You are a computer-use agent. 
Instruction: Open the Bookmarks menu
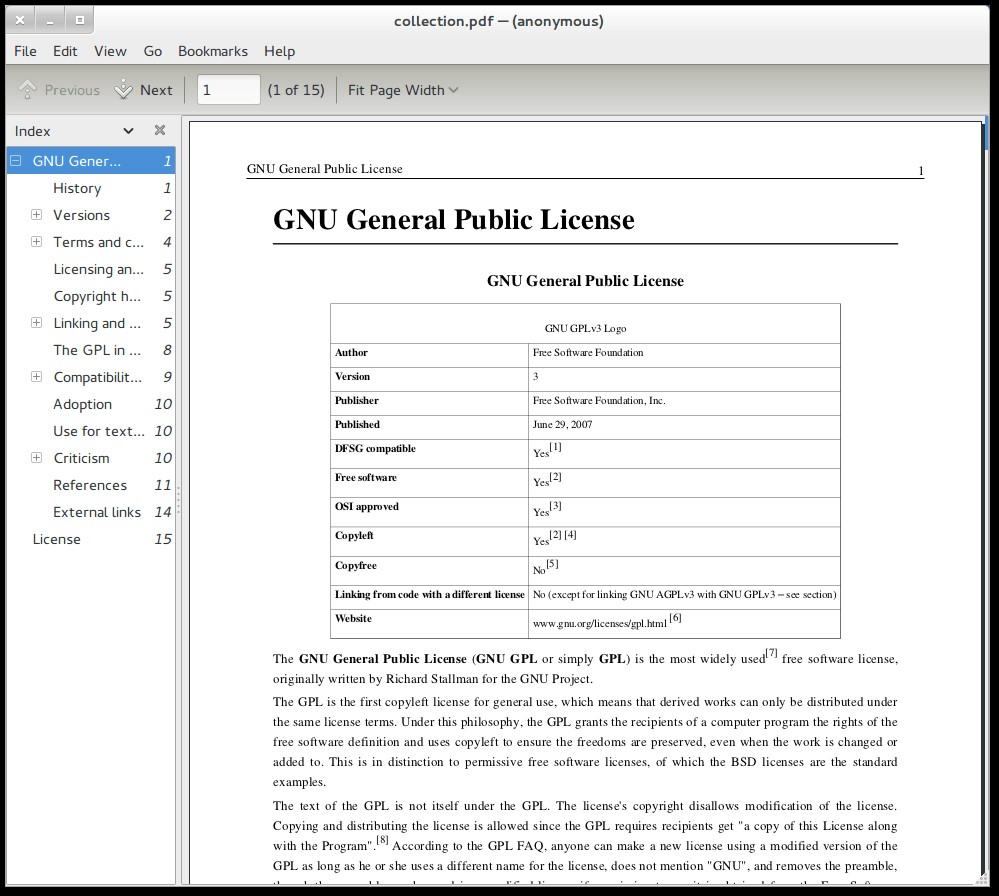[x=212, y=51]
